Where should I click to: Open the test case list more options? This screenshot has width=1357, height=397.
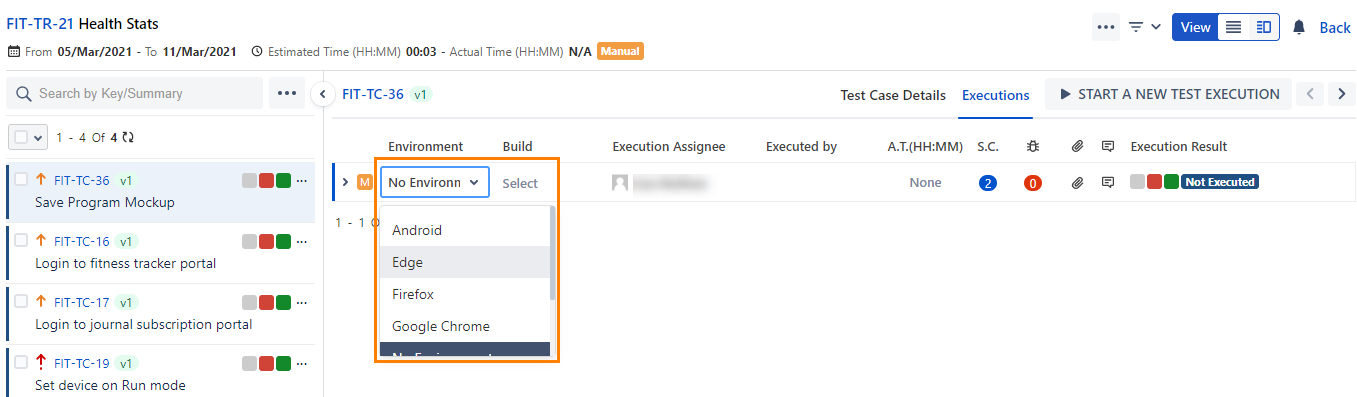pos(287,93)
